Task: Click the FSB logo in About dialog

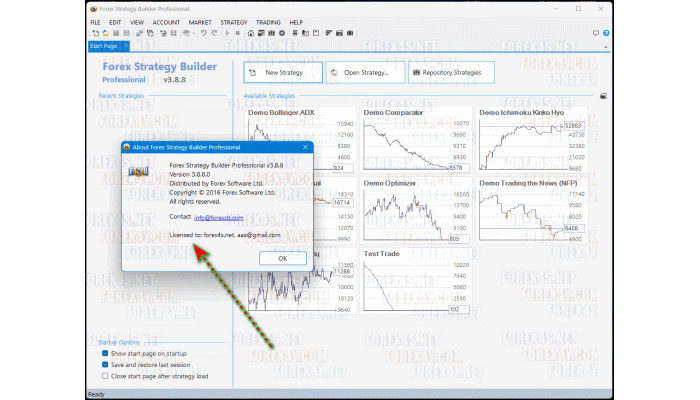Action: click(x=138, y=171)
